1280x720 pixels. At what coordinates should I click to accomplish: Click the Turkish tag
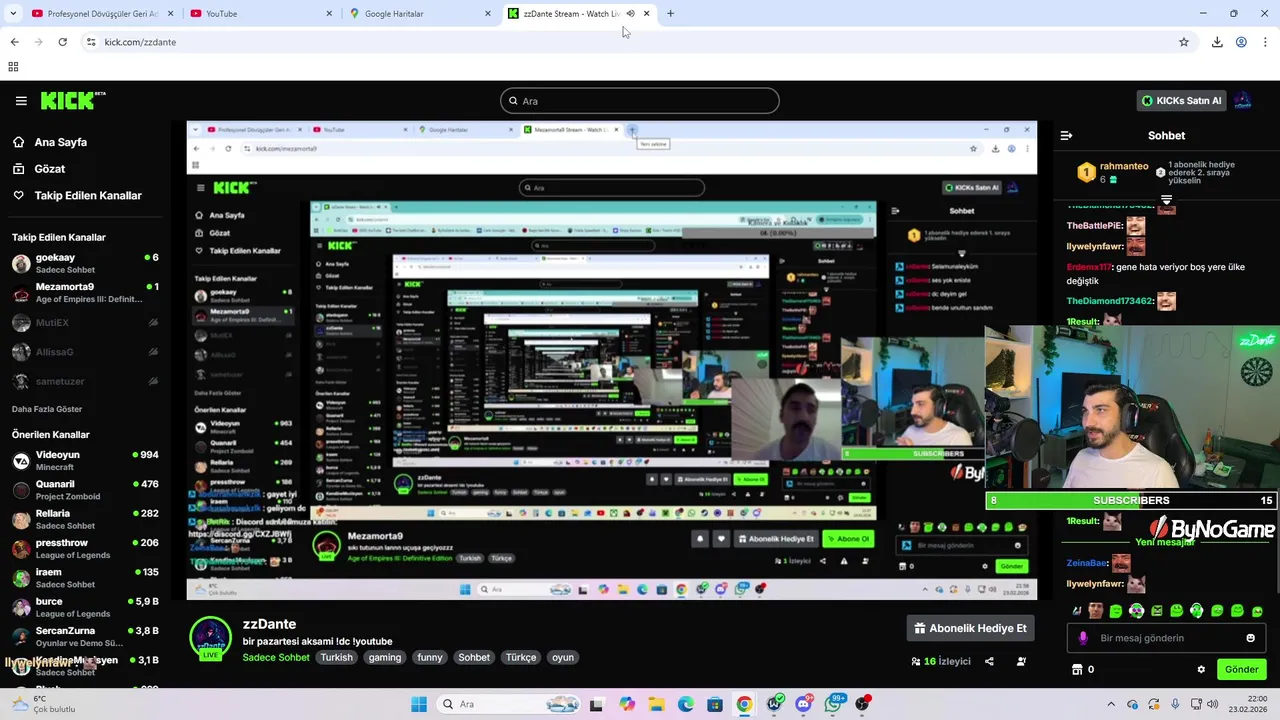[337, 657]
